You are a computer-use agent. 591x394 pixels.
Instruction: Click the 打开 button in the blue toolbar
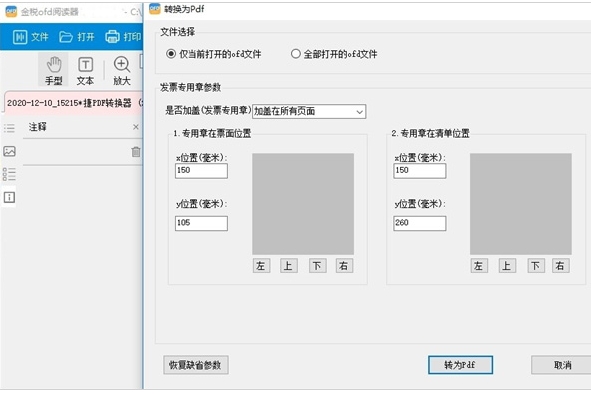click(x=77, y=37)
